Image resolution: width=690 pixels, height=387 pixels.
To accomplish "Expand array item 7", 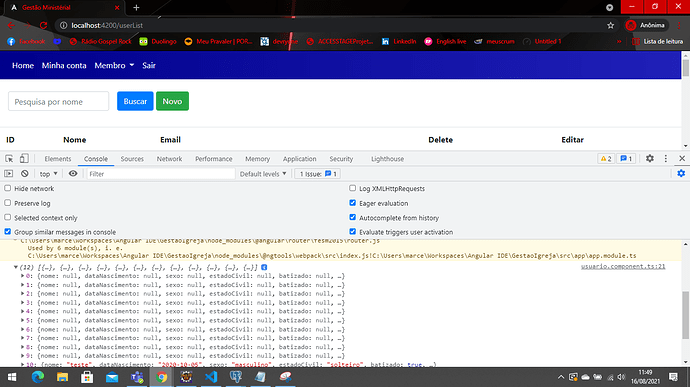I will 23,338.
